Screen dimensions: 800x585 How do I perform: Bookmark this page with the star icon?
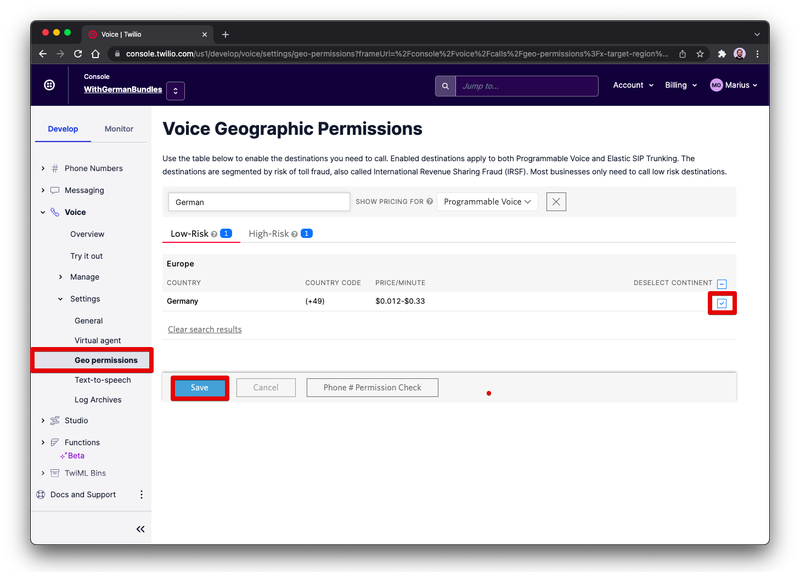point(700,54)
